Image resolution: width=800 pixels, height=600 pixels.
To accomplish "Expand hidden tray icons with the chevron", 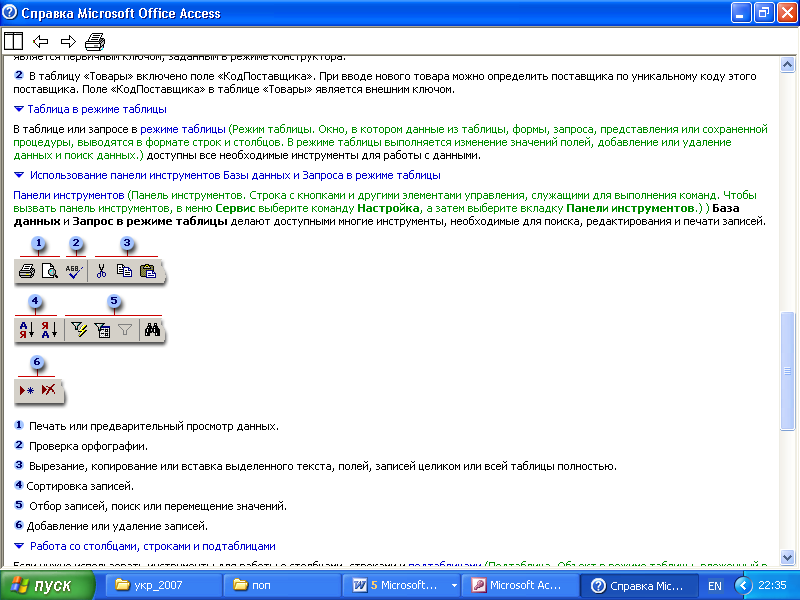I will pyautogui.click(x=743, y=585).
